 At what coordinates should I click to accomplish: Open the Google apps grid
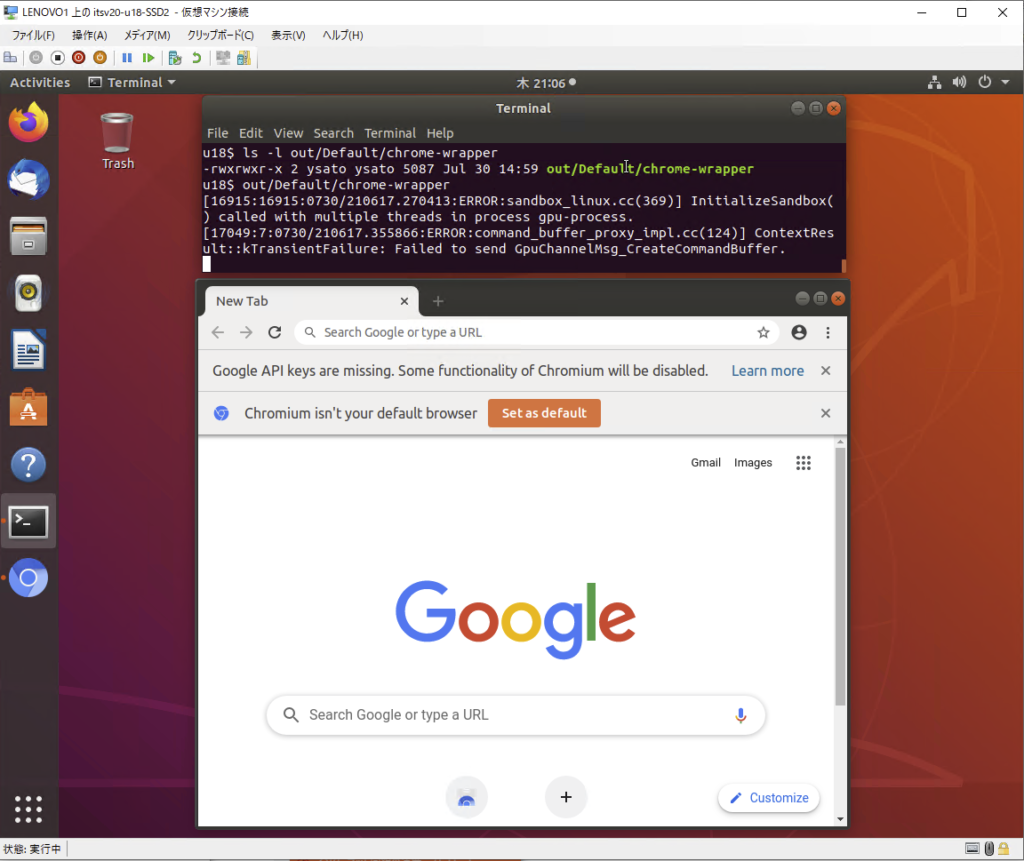tap(803, 462)
